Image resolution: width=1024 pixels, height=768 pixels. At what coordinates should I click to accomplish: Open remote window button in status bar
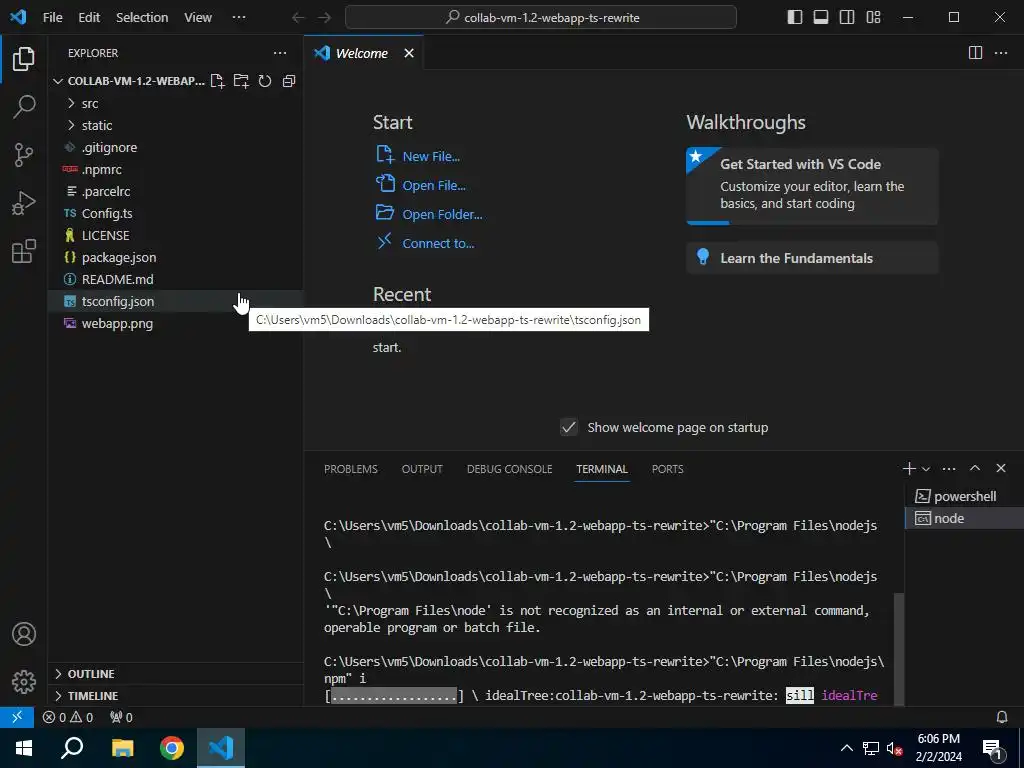point(17,717)
